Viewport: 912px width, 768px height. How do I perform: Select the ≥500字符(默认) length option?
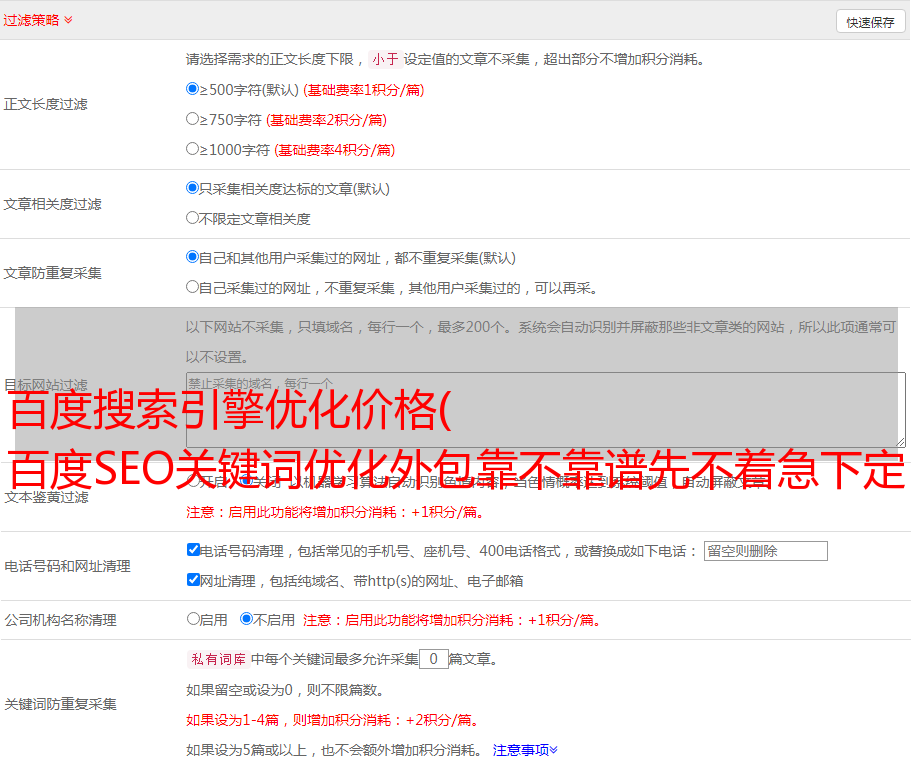193,89
